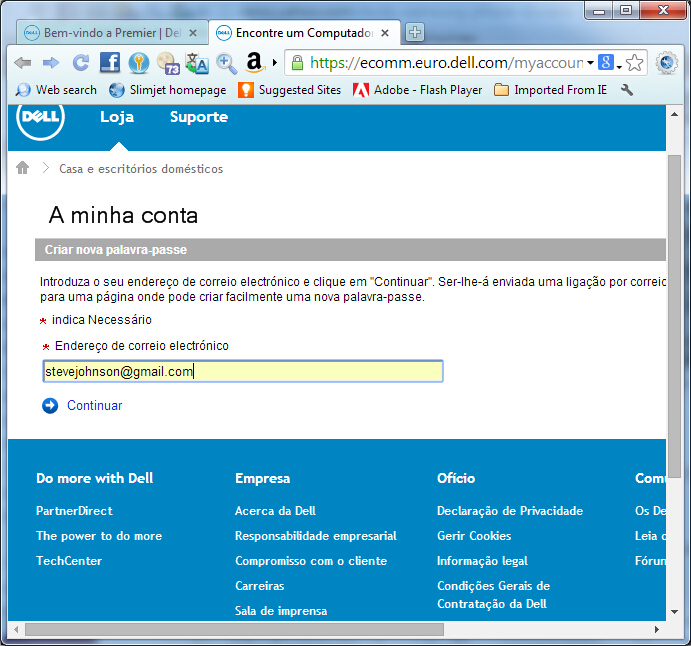The height and width of the screenshot is (646, 691).
Task: Open the Suggested Sites bookmark
Action: coord(290,90)
